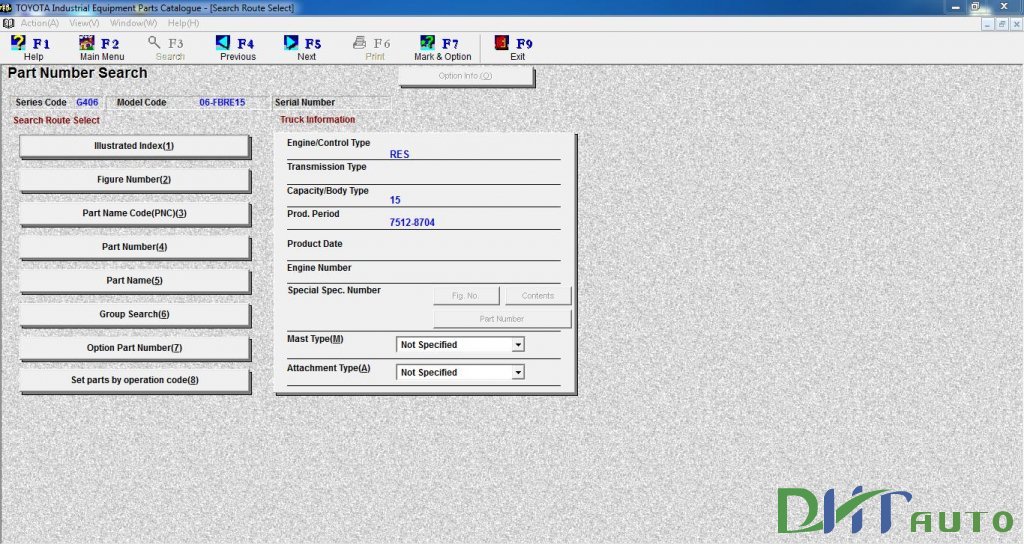Restore the inner child window
This screenshot has height=544, width=1024.
coord(1001,25)
